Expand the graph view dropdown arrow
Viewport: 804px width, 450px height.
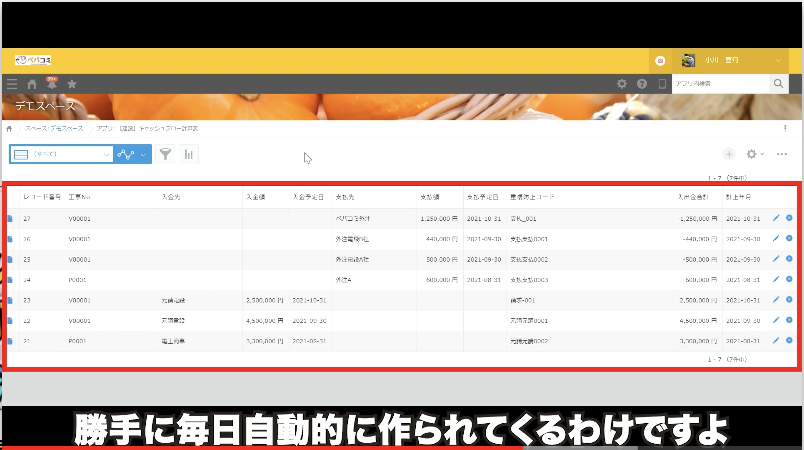pos(143,154)
